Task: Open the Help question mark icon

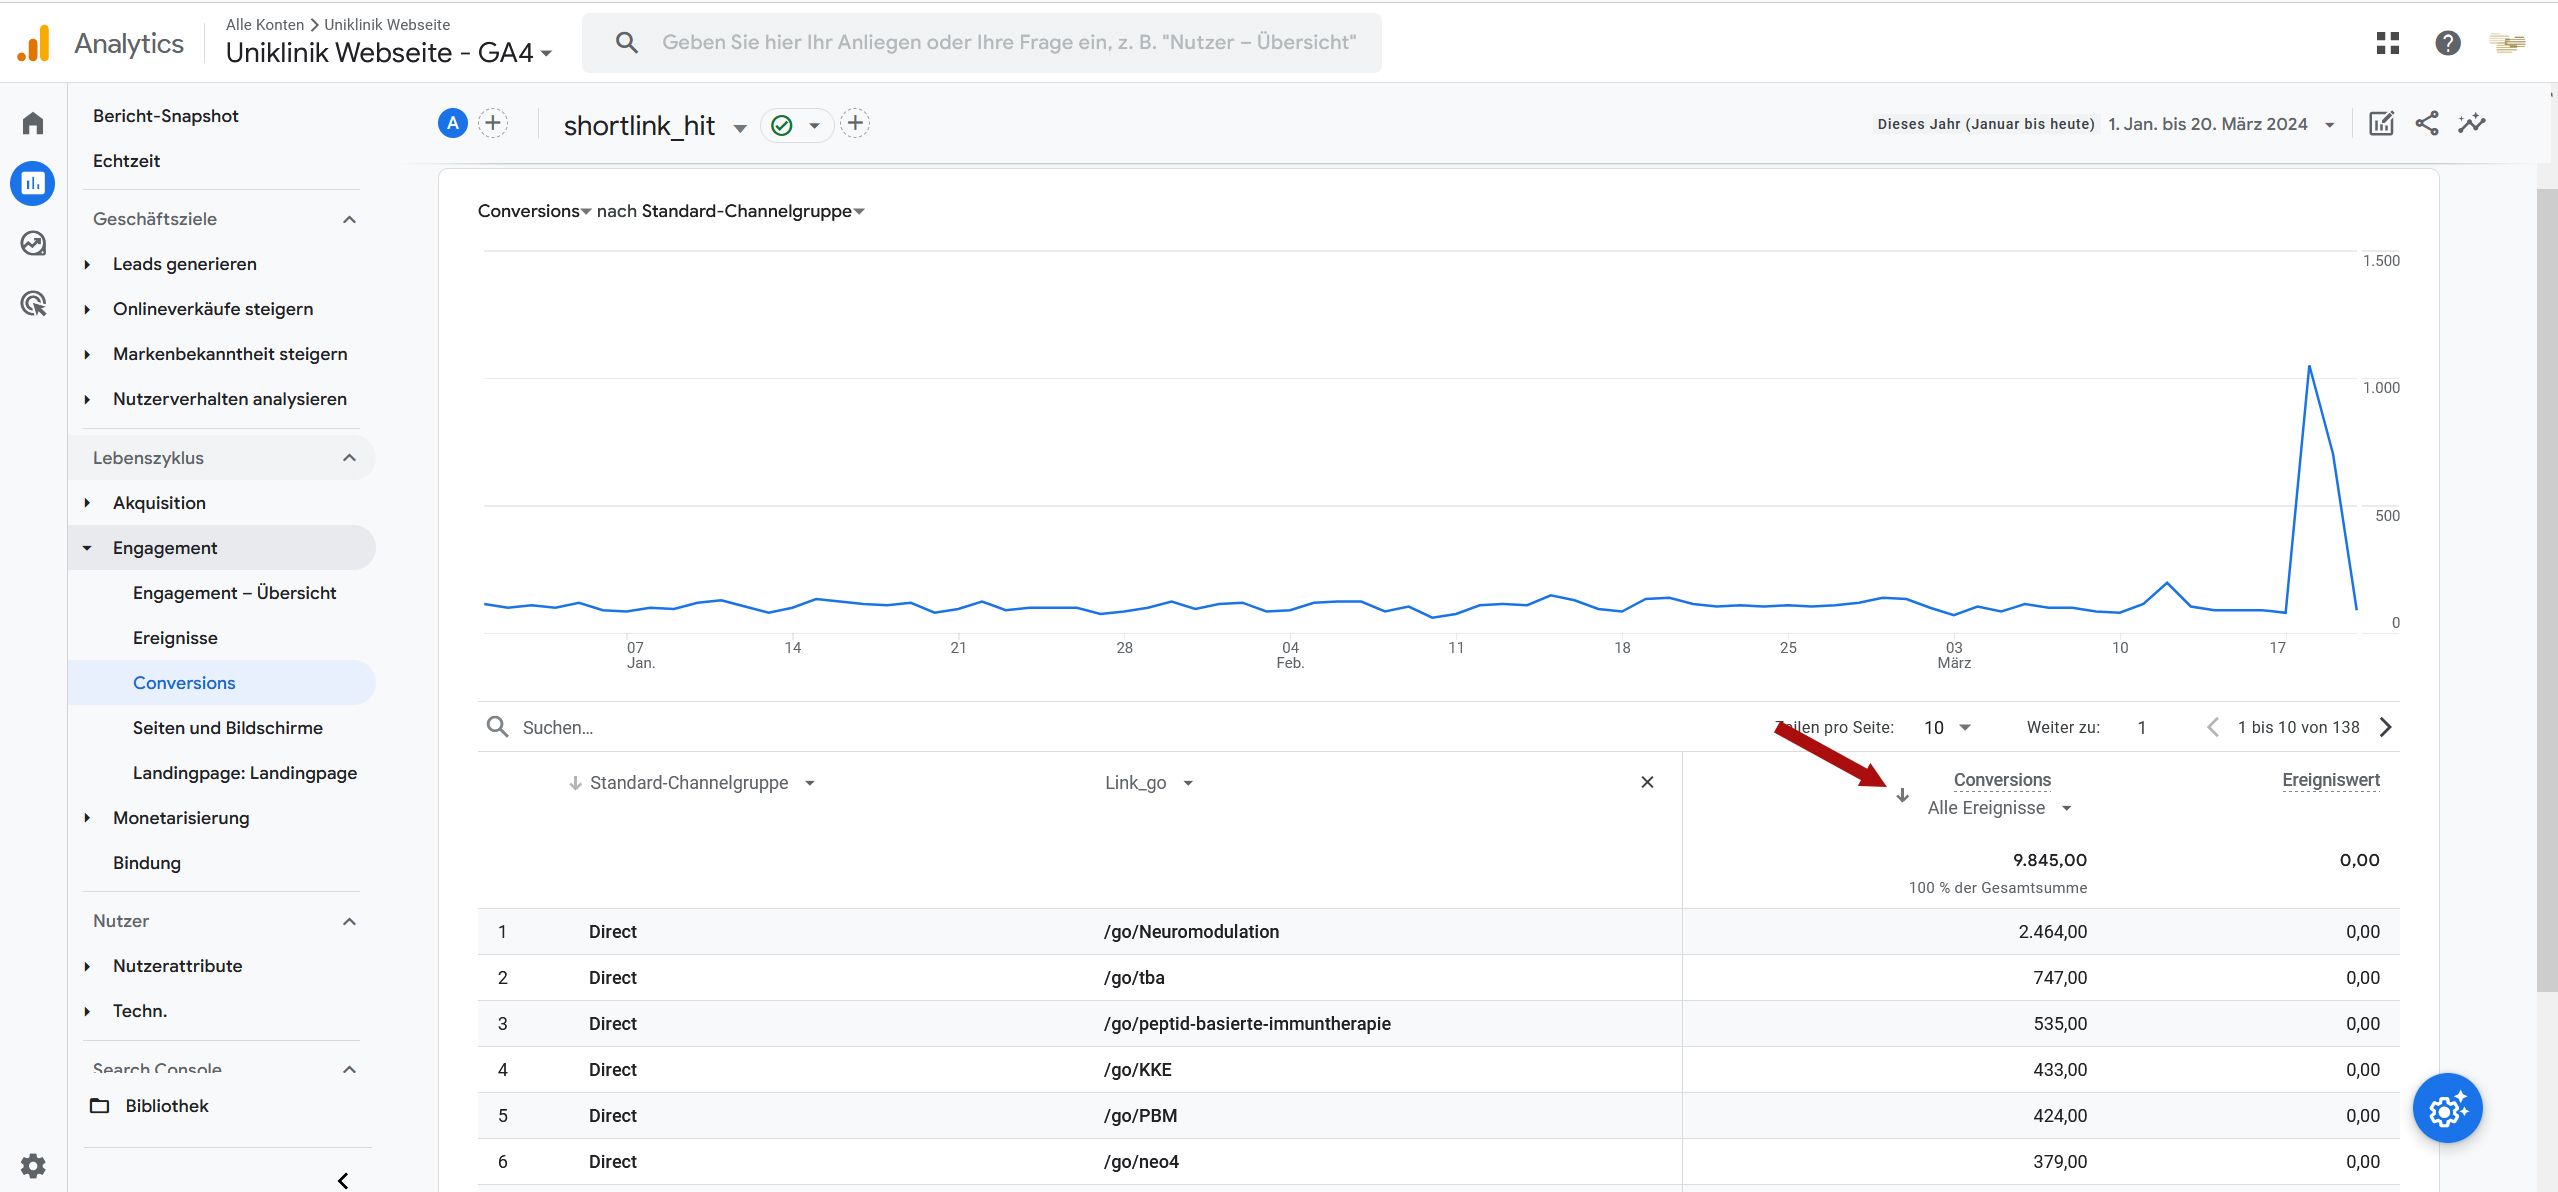Action: point(2448,43)
